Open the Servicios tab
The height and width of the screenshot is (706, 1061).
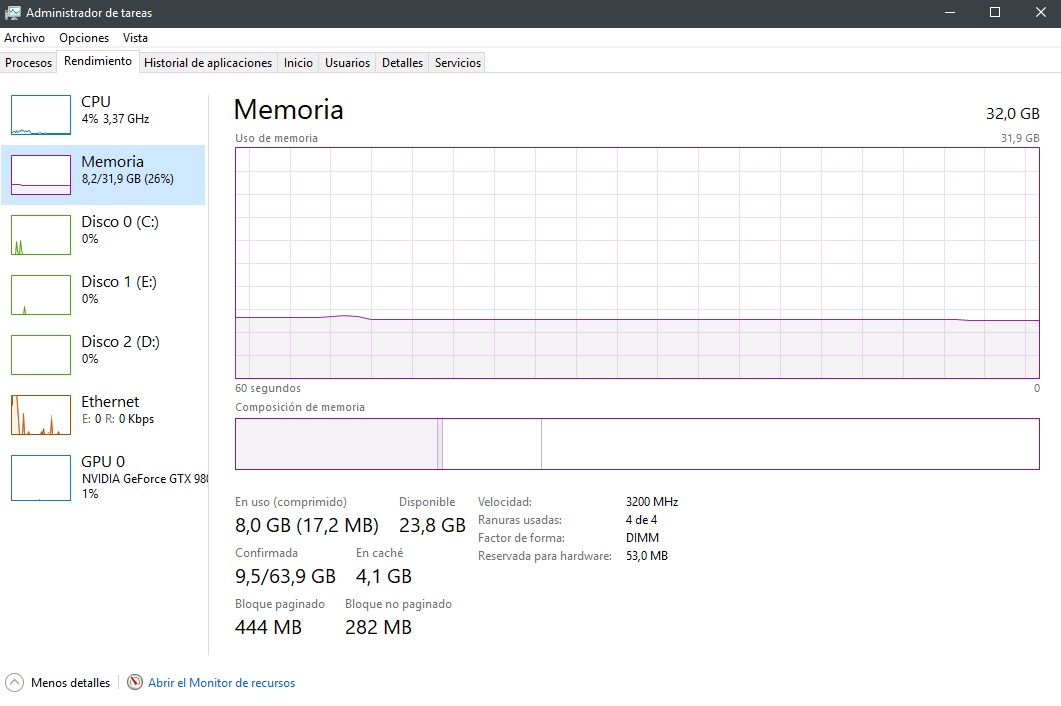(458, 63)
